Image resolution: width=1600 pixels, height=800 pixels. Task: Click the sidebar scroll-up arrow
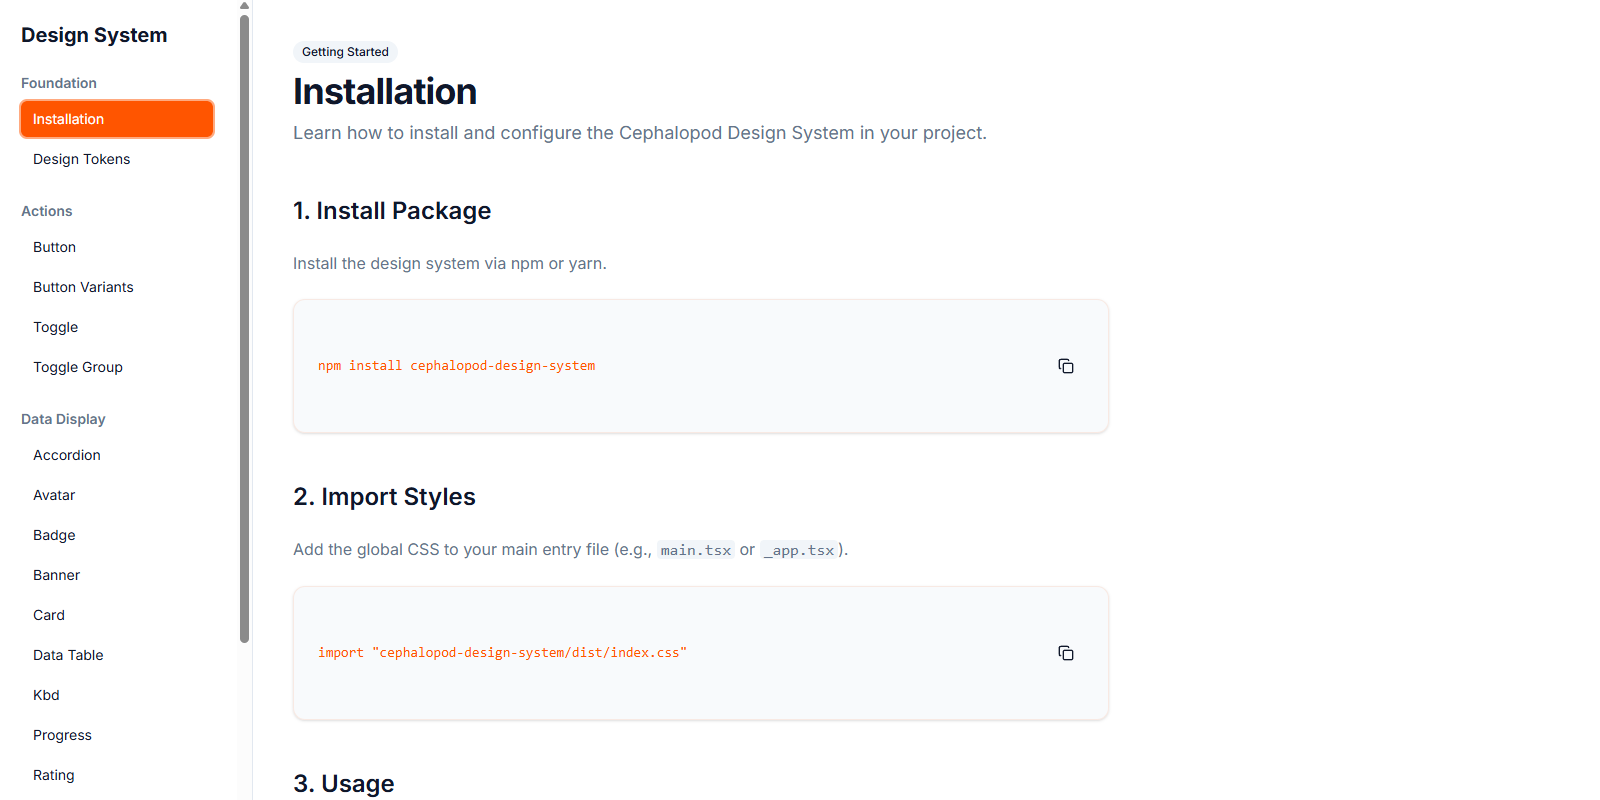244,6
